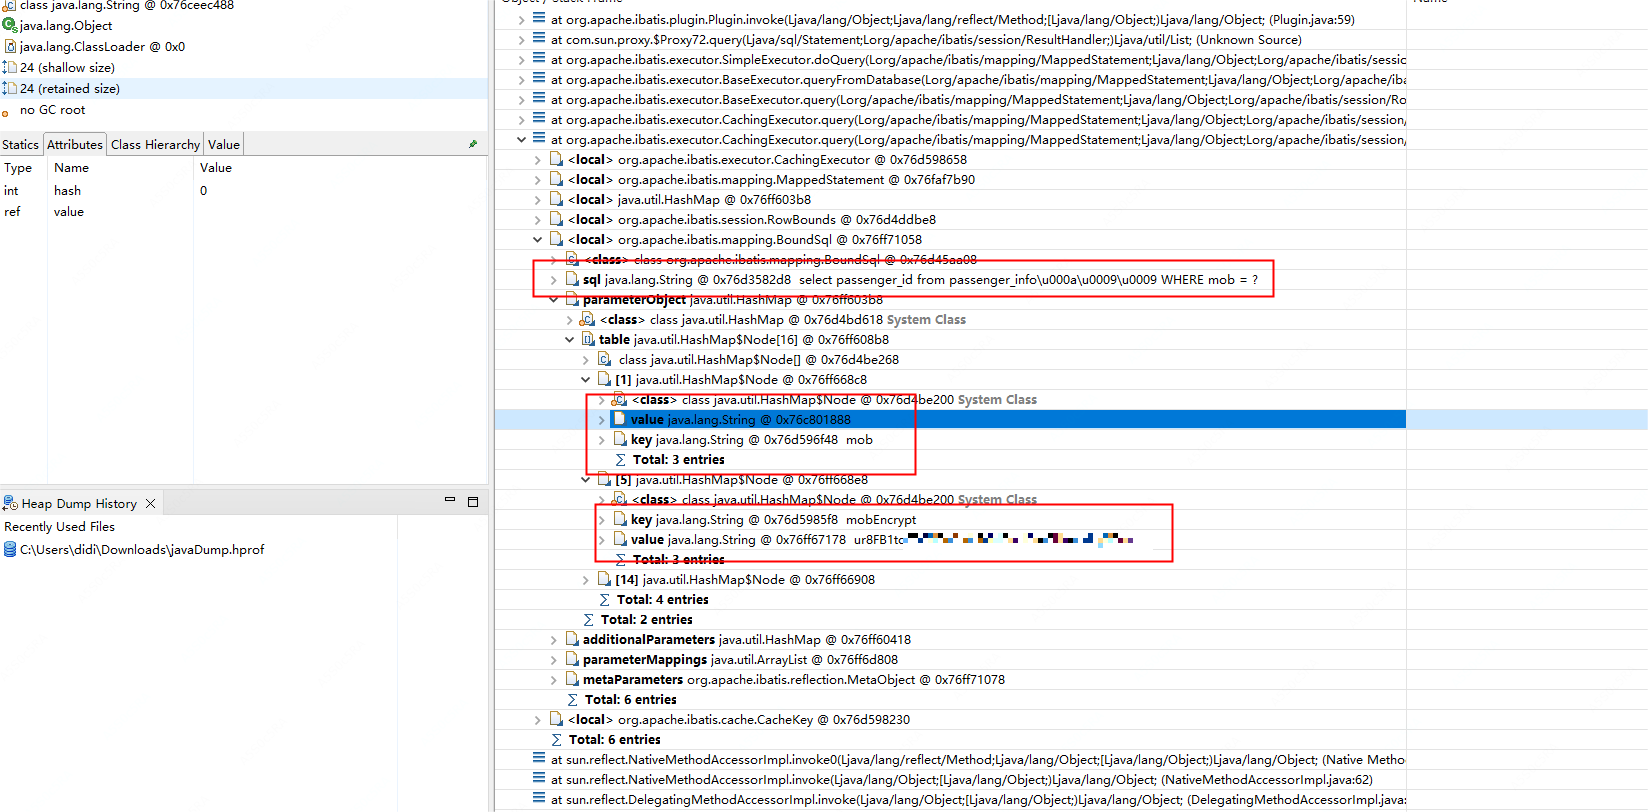Click the Type column header
This screenshot has height=812, width=1648.
(18, 168)
